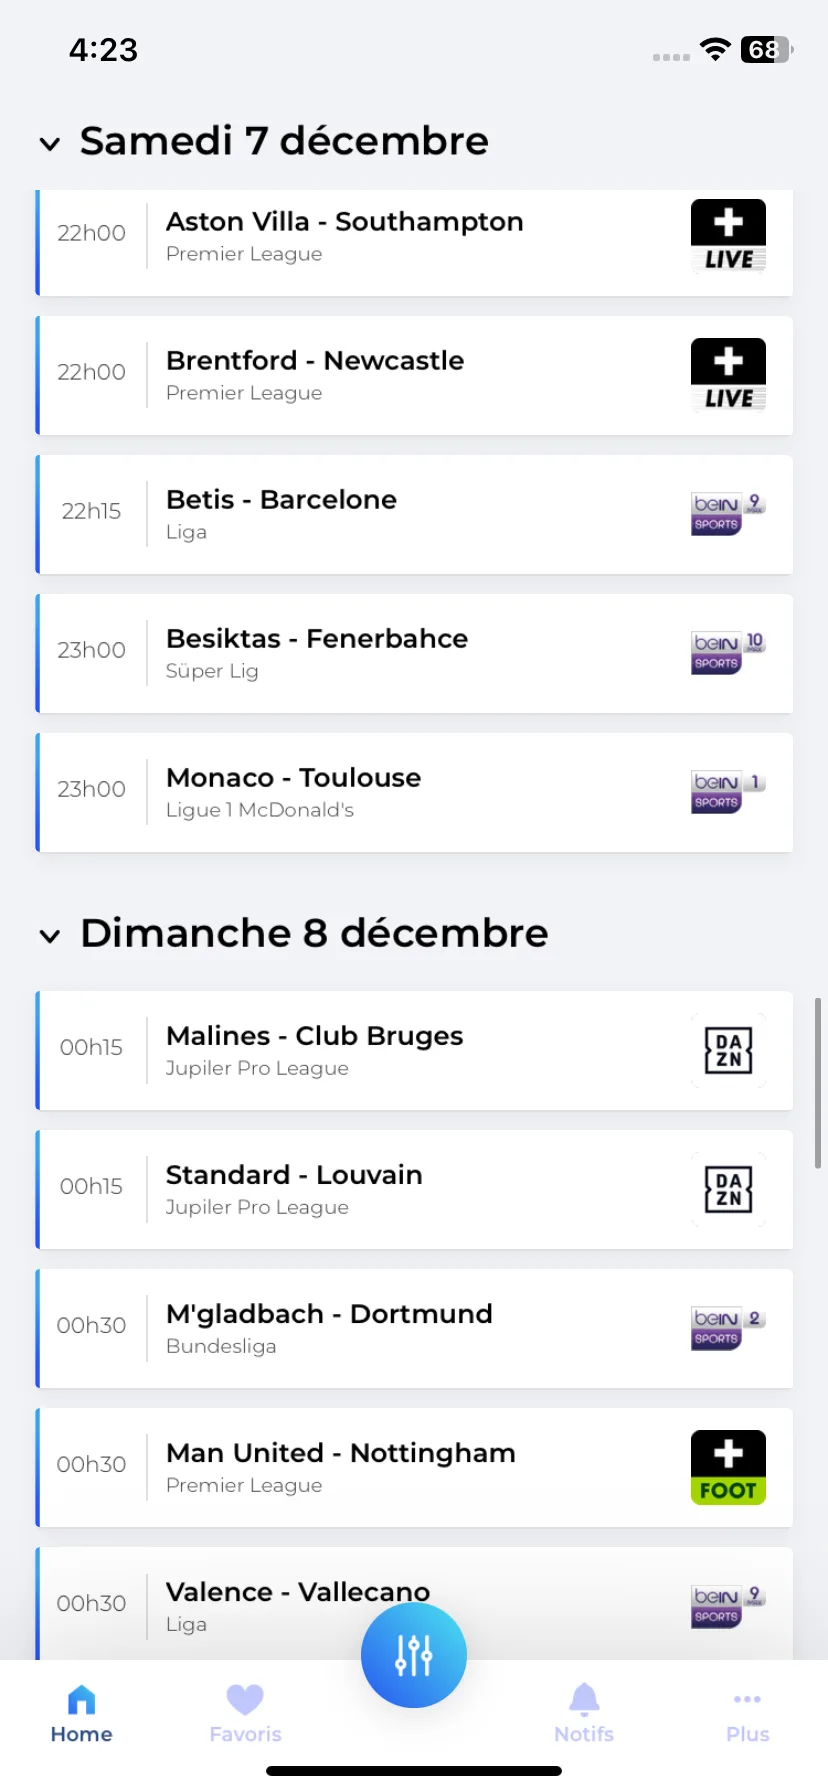Switch to the Favoris tab
Image resolution: width=828 pixels, height=1792 pixels.
(245, 1714)
